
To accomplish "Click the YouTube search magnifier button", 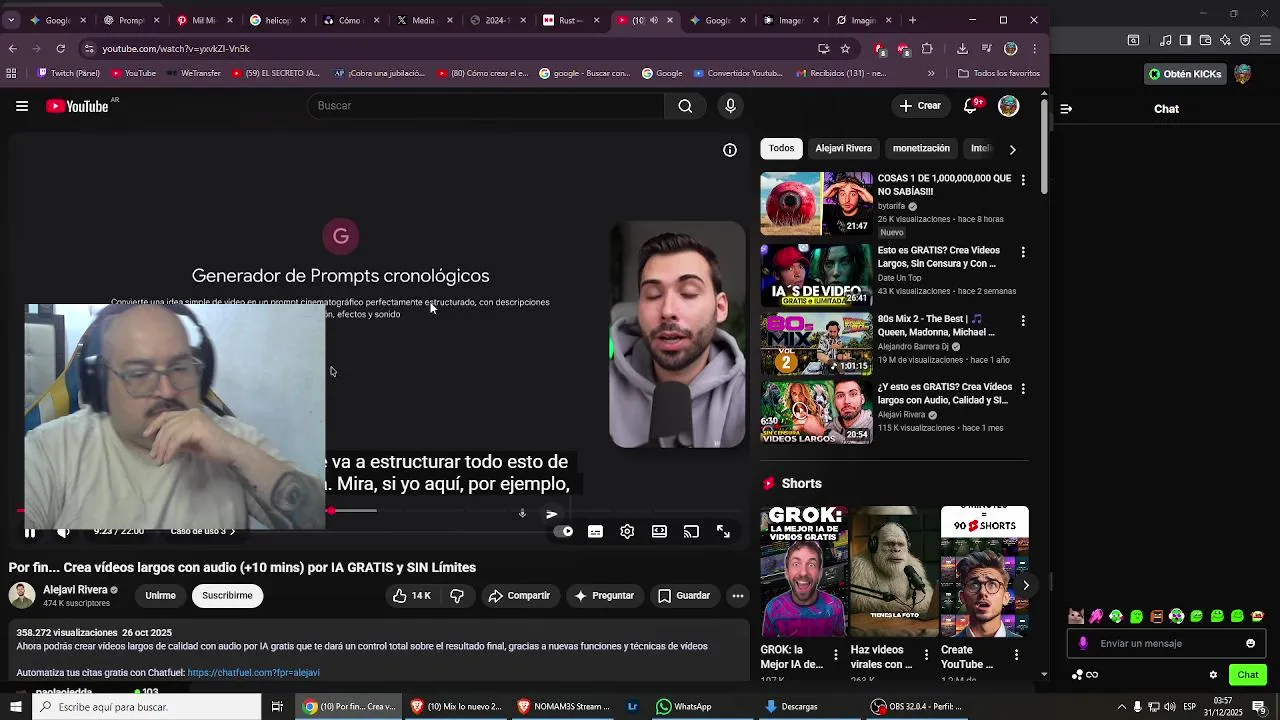I will pos(685,106).
